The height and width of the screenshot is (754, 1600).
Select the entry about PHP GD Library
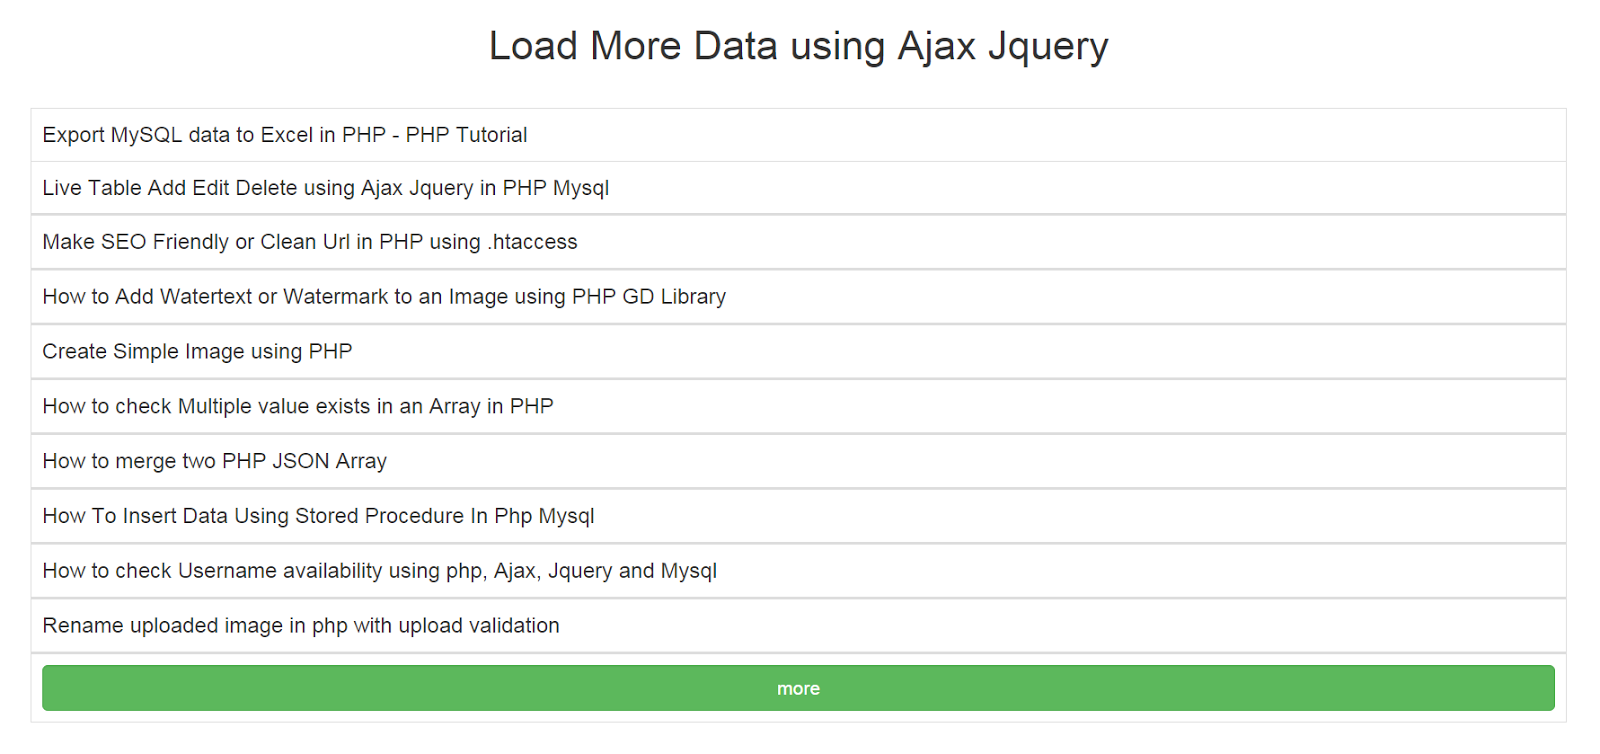coord(384,297)
